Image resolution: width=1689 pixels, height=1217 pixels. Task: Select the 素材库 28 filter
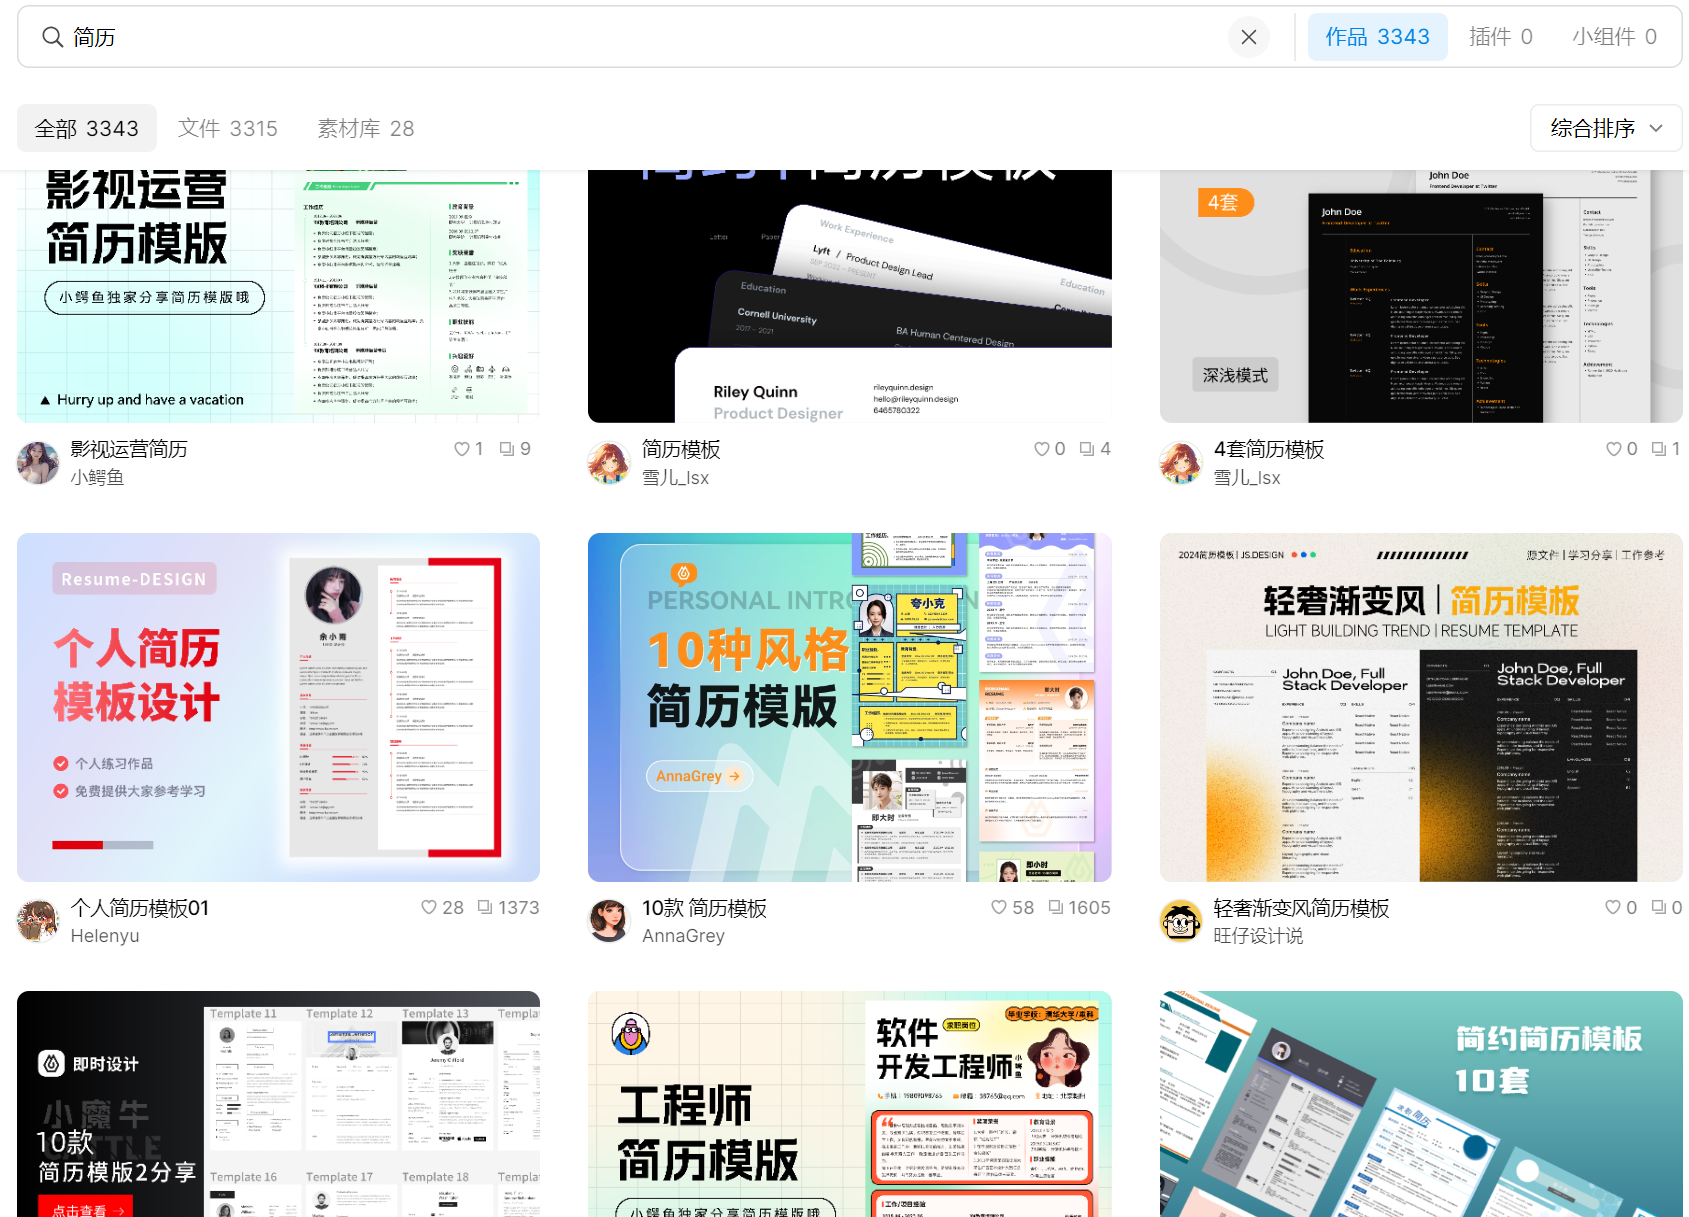coord(366,128)
